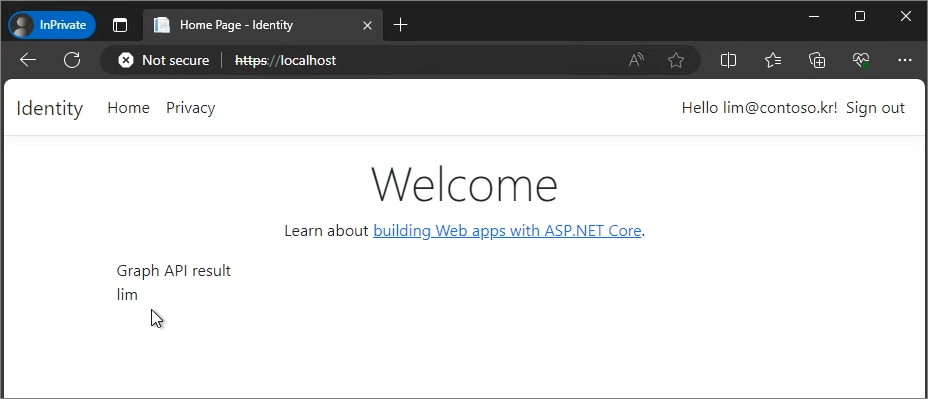928x399 pixels.
Task: Open Settings and more ellipsis menu
Action: 905,60
